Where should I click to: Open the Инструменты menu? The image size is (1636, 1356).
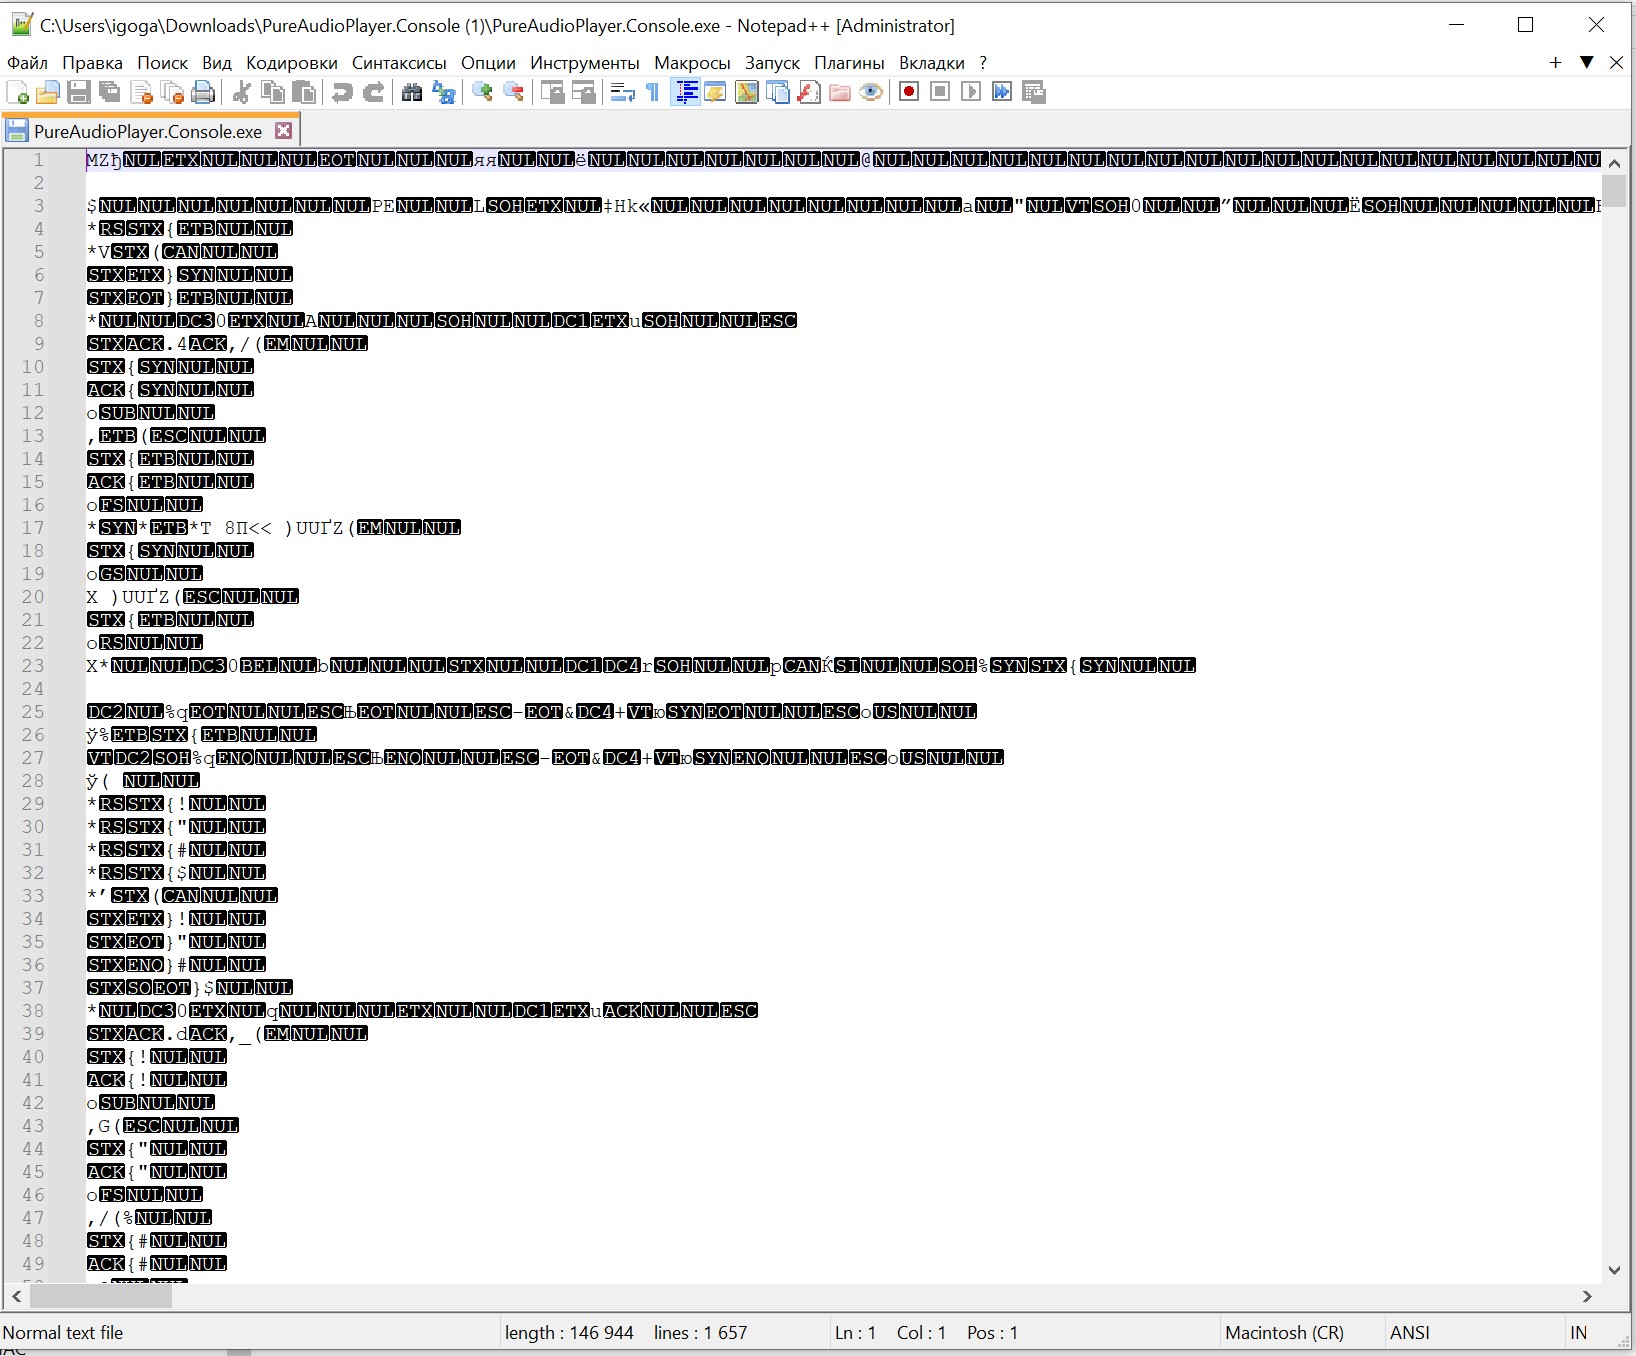tap(585, 63)
